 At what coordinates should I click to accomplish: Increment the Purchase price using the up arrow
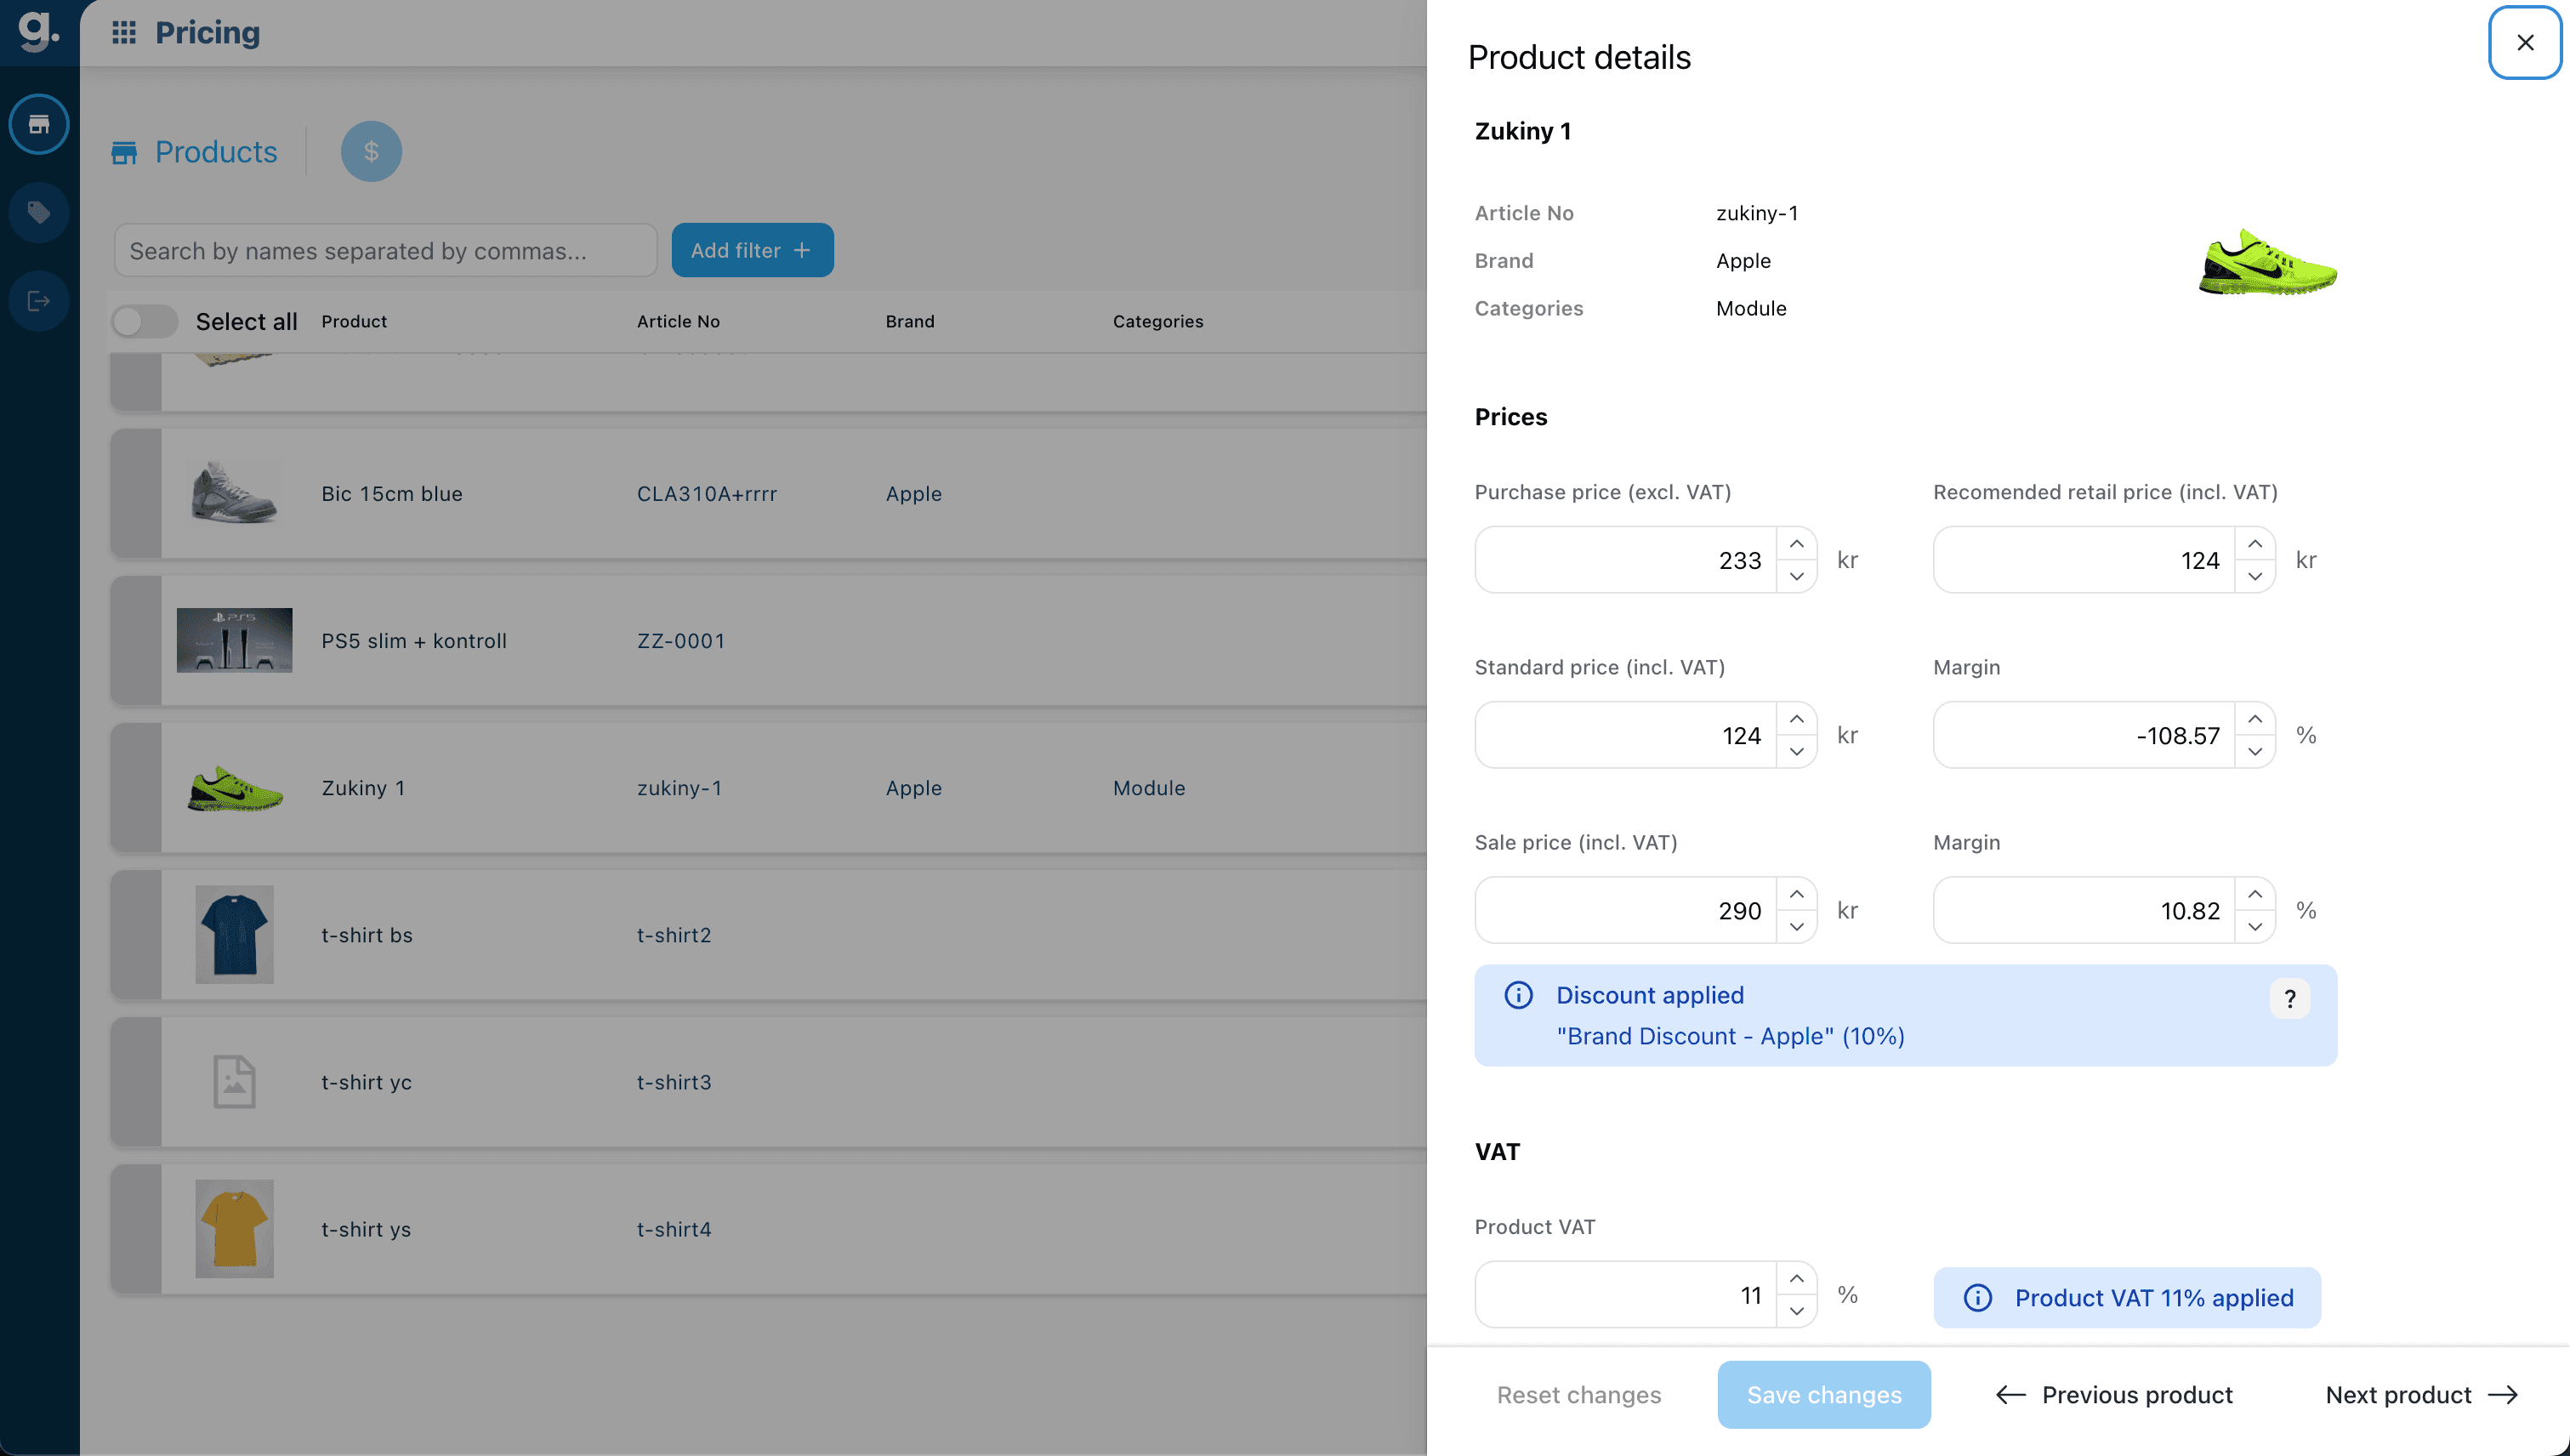tap(1796, 543)
